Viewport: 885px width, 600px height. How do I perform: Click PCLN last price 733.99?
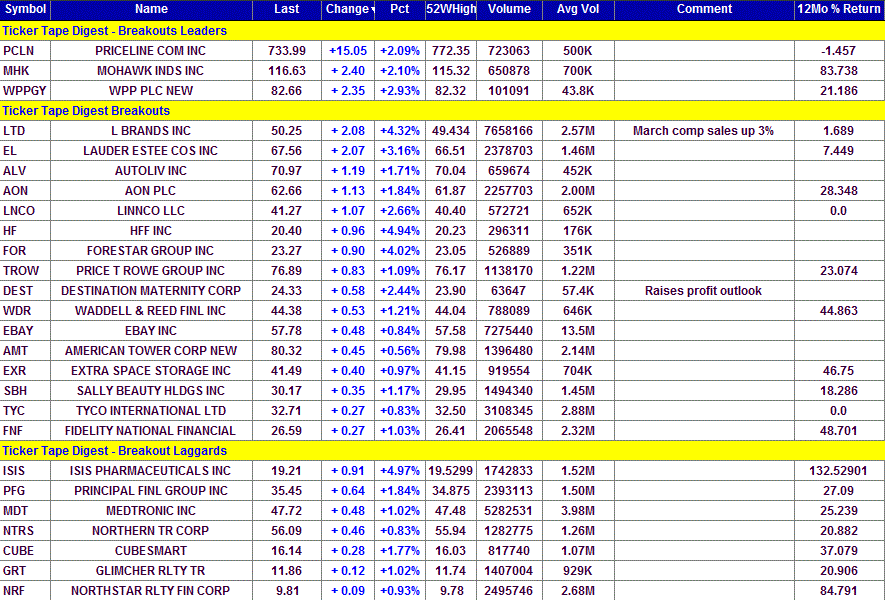[x=287, y=51]
